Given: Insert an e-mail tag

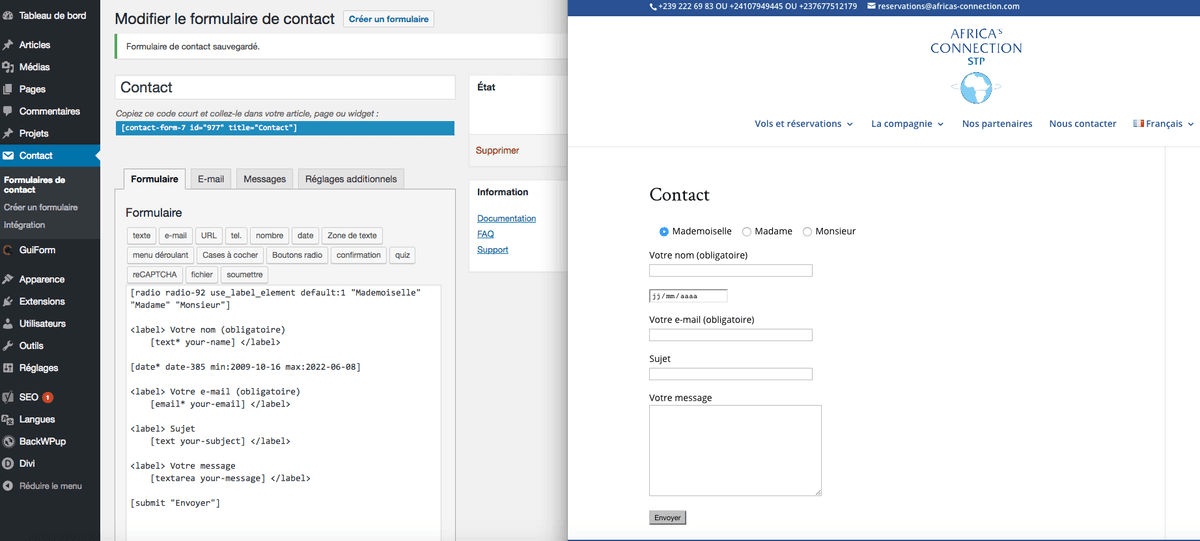Looking at the screenshot, I should point(176,236).
